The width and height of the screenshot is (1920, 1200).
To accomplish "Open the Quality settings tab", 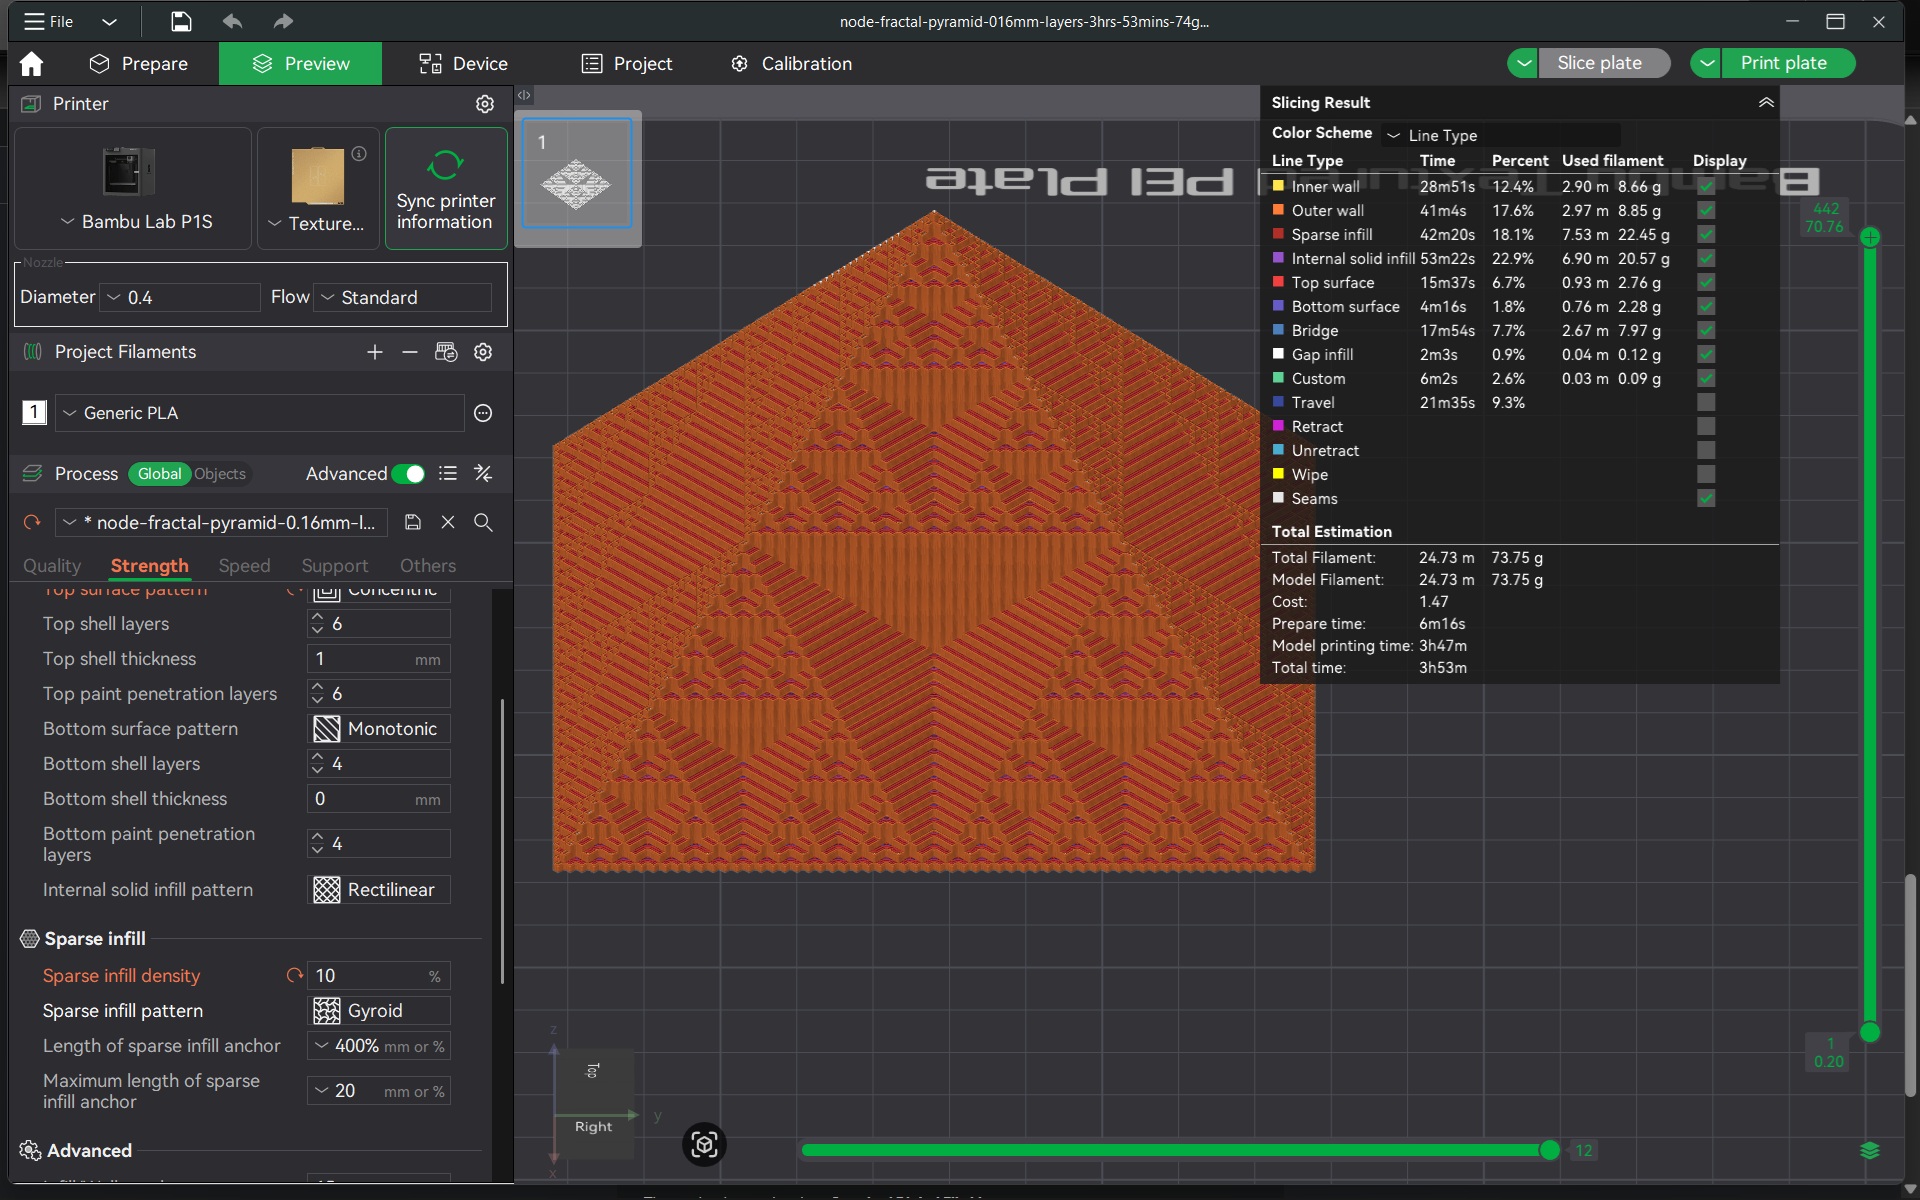I will [x=51, y=566].
